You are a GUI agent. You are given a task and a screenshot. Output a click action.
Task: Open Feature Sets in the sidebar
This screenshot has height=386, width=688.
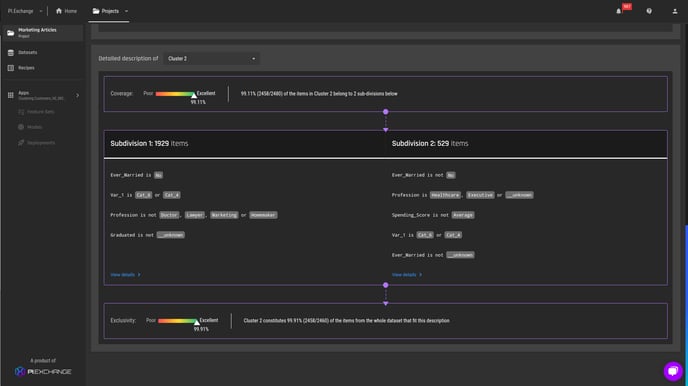tap(41, 112)
